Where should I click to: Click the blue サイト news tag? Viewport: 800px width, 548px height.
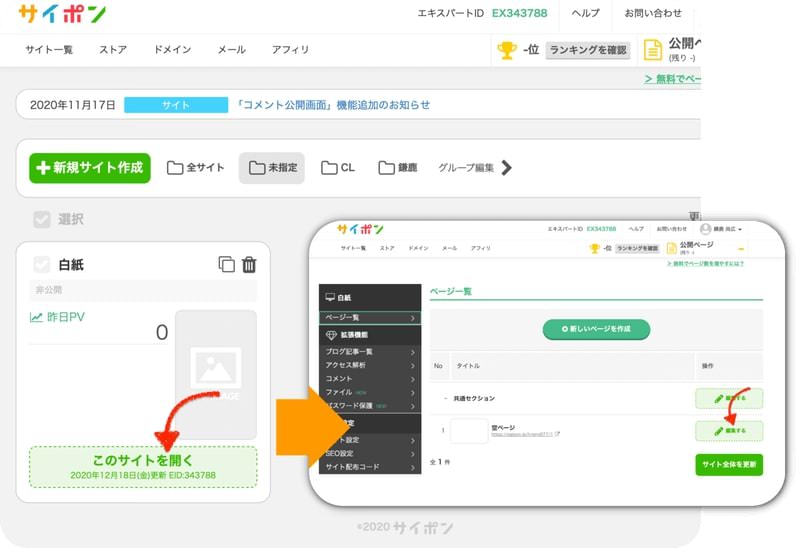[176, 105]
